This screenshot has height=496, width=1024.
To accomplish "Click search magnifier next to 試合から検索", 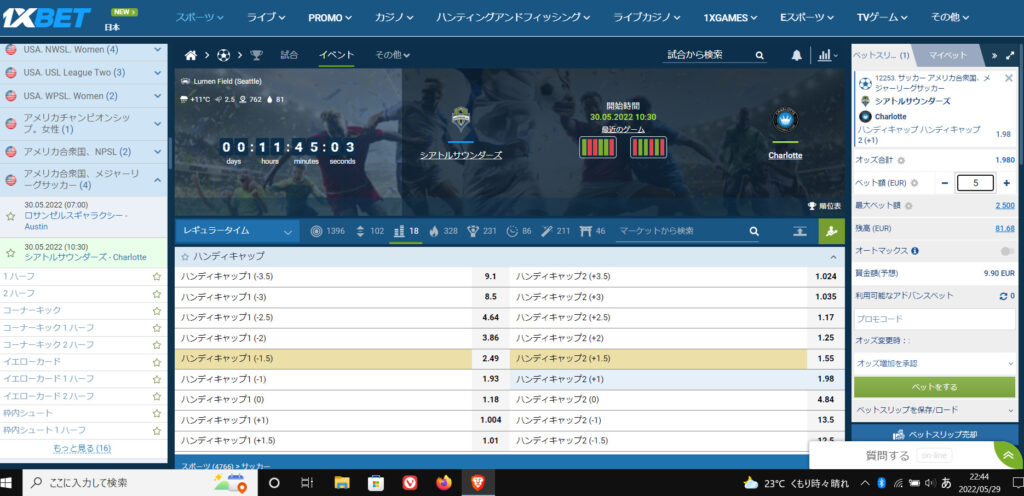I will (x=760, y=55).
